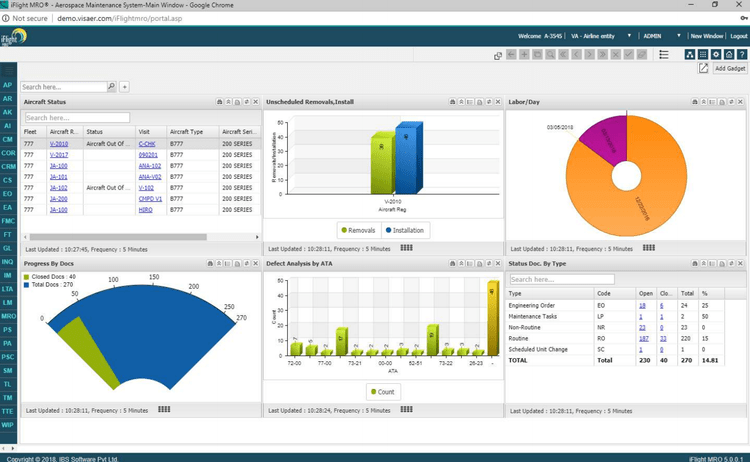750x462 pixels.
Task: Collapse the Progress By Docs gadget
Action: pyautogui.click(x=219, y=264)
